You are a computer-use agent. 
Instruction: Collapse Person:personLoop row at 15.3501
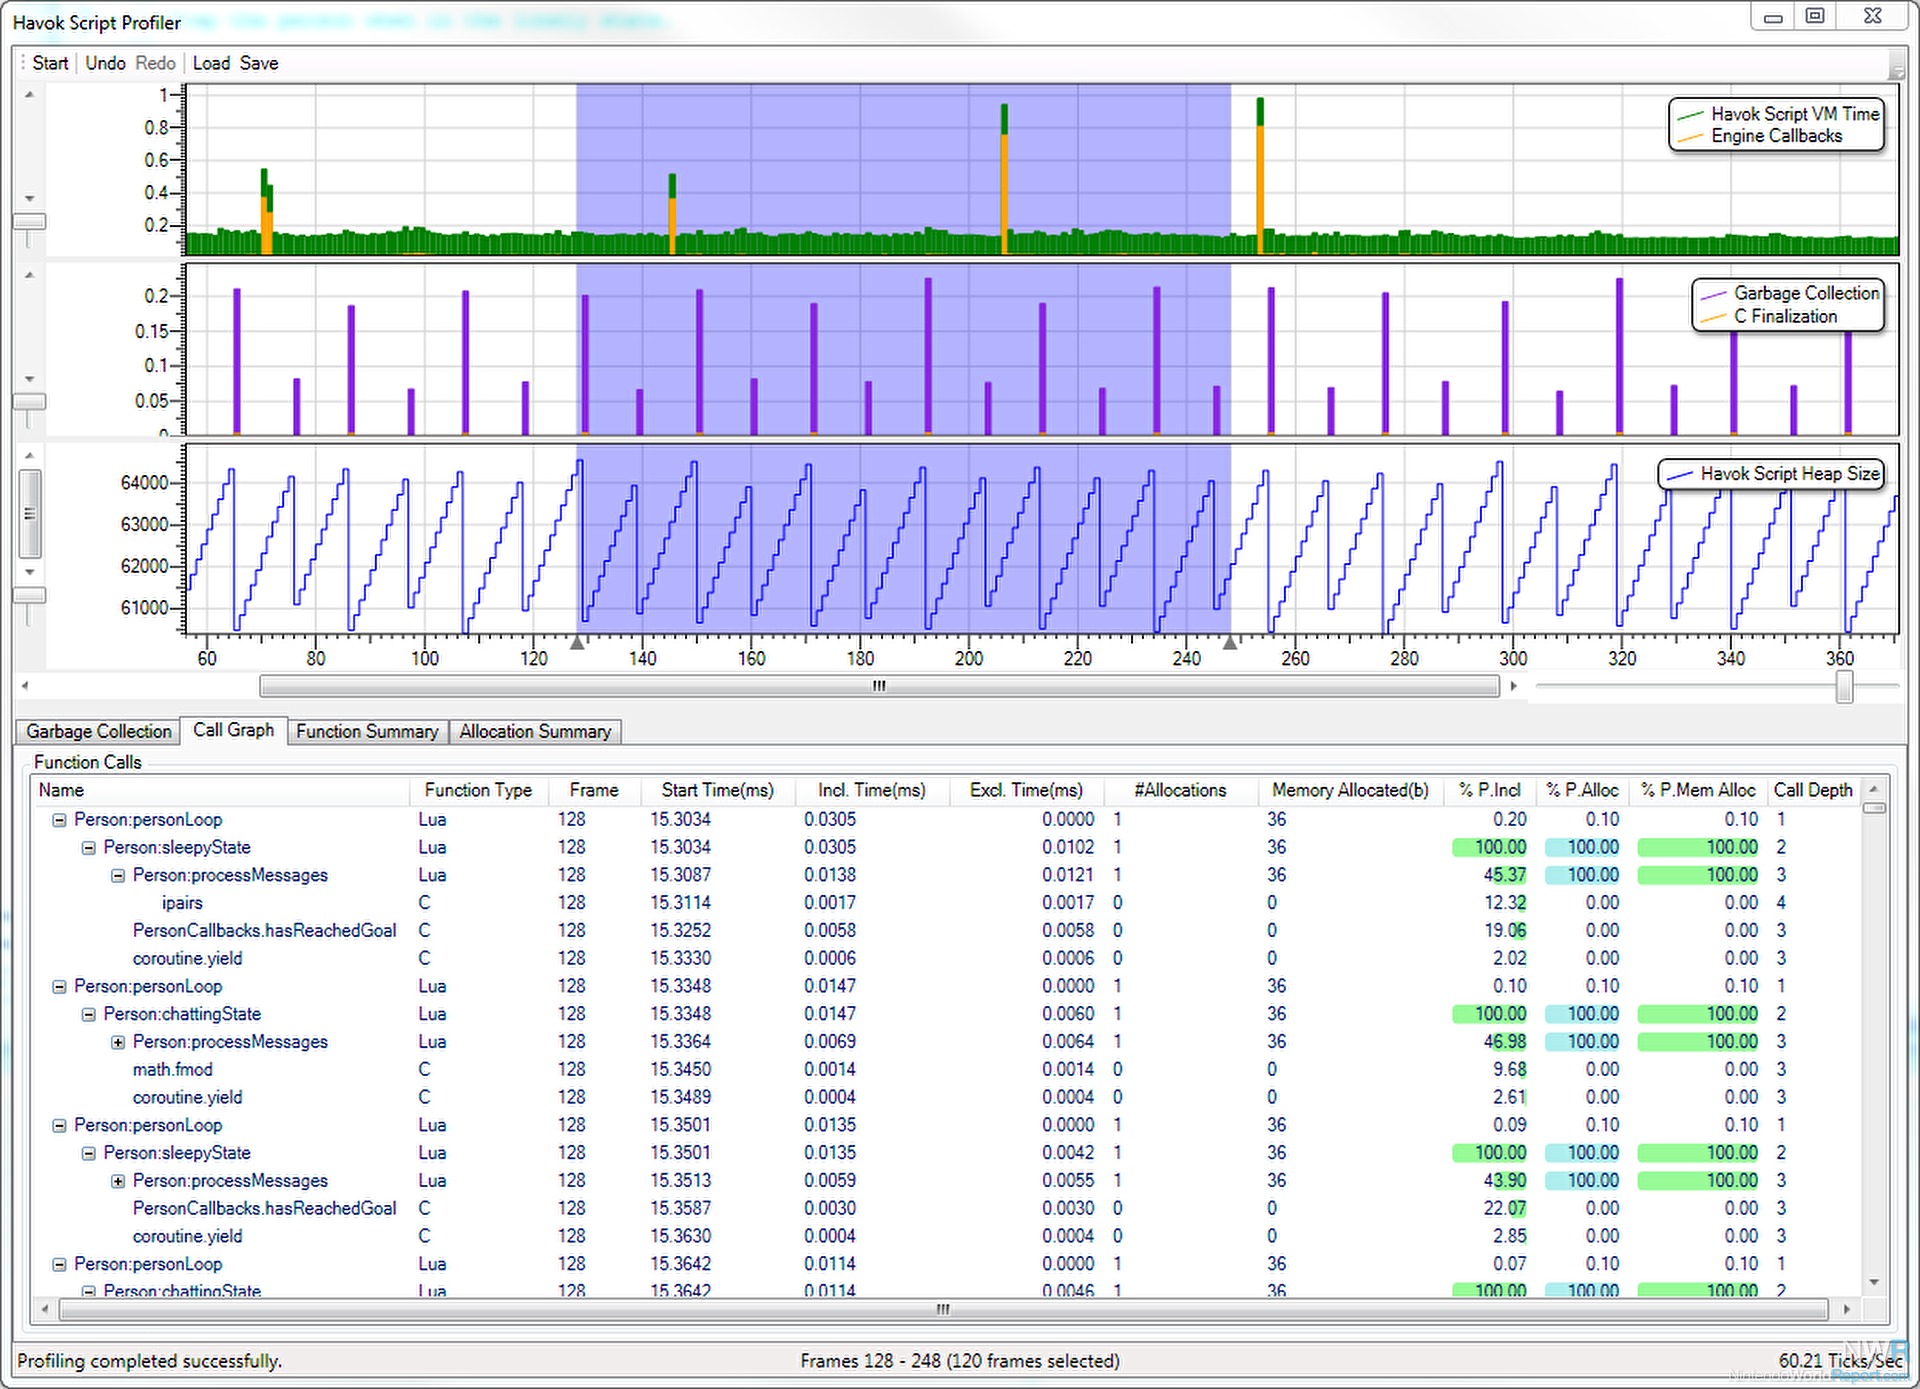pos(59,1125)
